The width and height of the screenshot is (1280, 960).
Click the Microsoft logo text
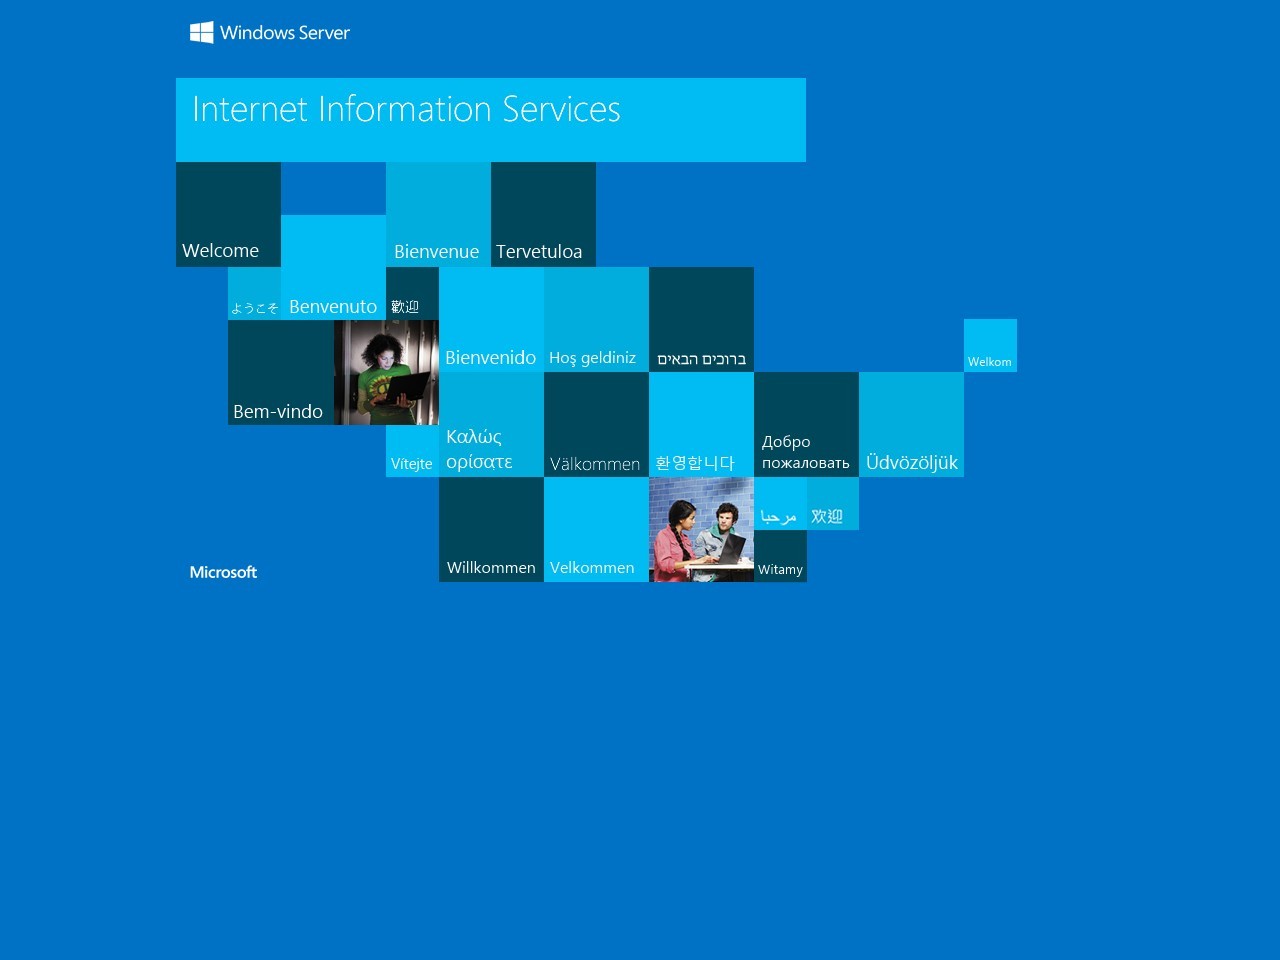click(x=223, y=572)
